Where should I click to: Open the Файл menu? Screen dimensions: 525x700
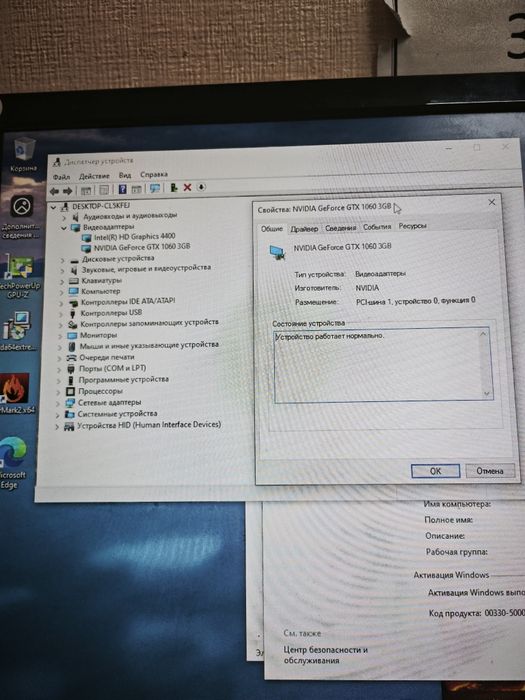pos(61,177)
